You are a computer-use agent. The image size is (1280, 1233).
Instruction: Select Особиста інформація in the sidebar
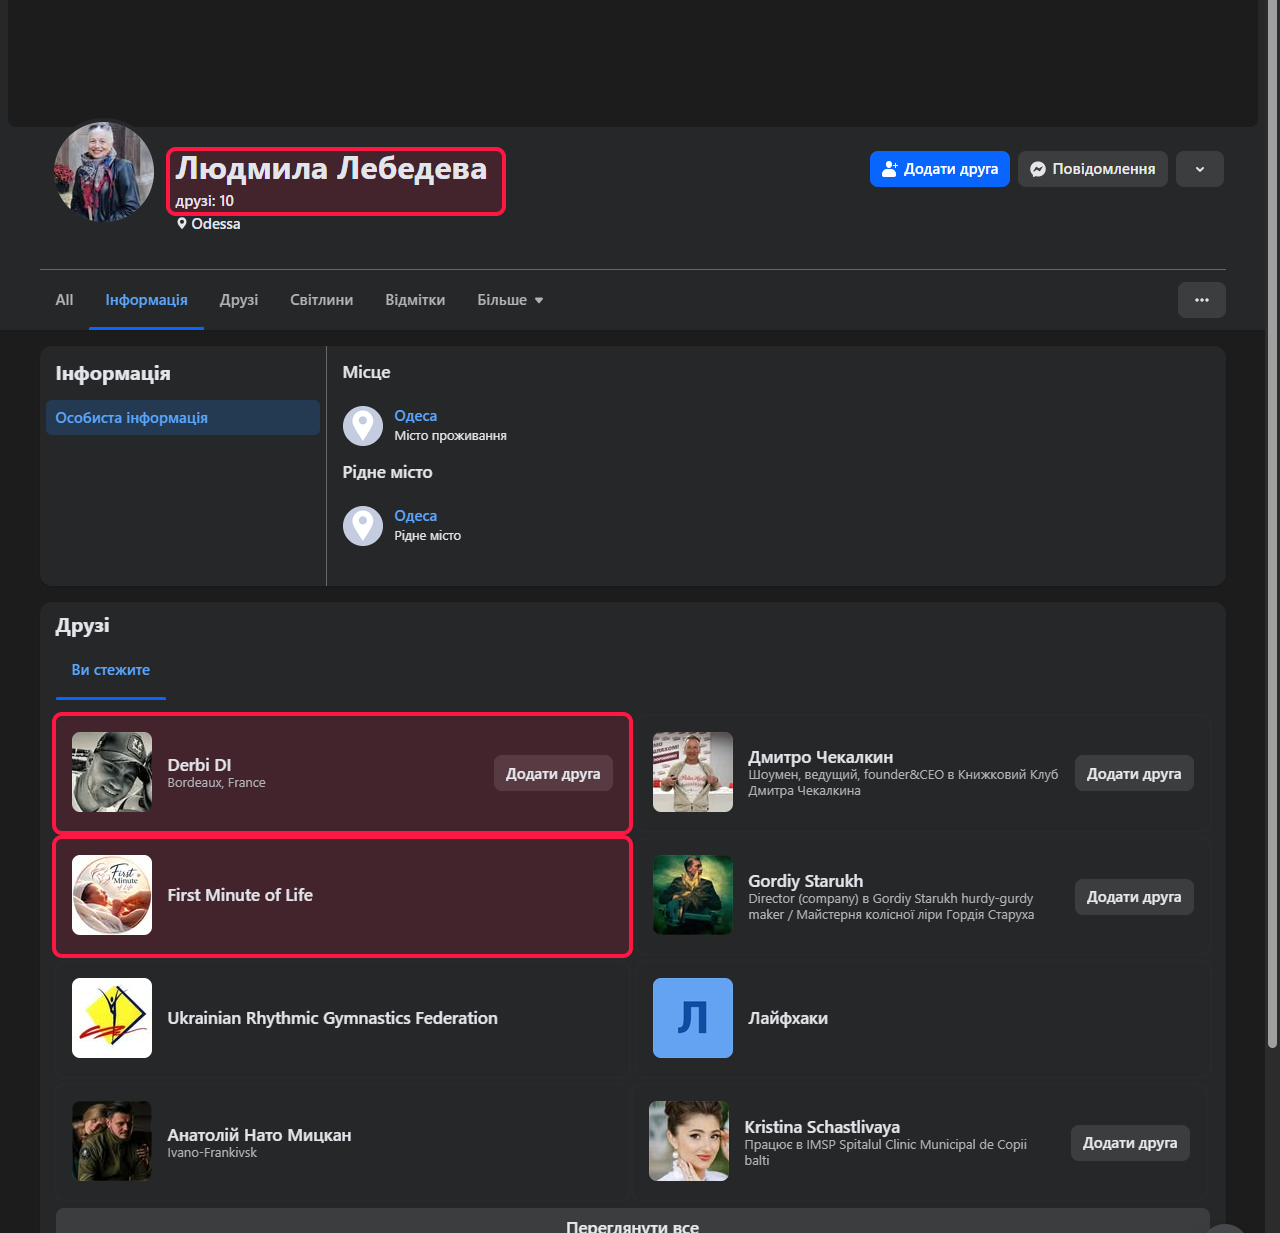(183, 418)
